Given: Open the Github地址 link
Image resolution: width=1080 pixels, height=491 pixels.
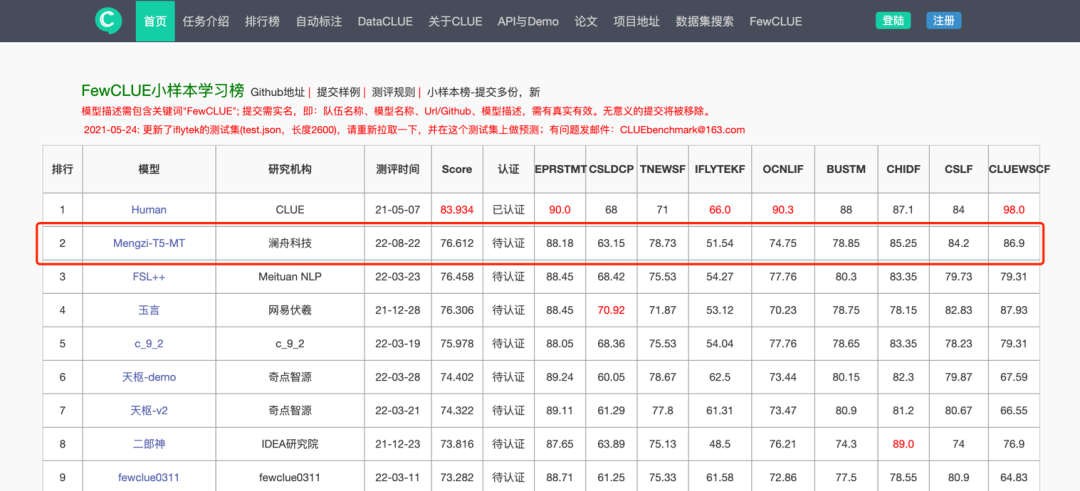Looking at the screenshot, I should pos(278,92).
